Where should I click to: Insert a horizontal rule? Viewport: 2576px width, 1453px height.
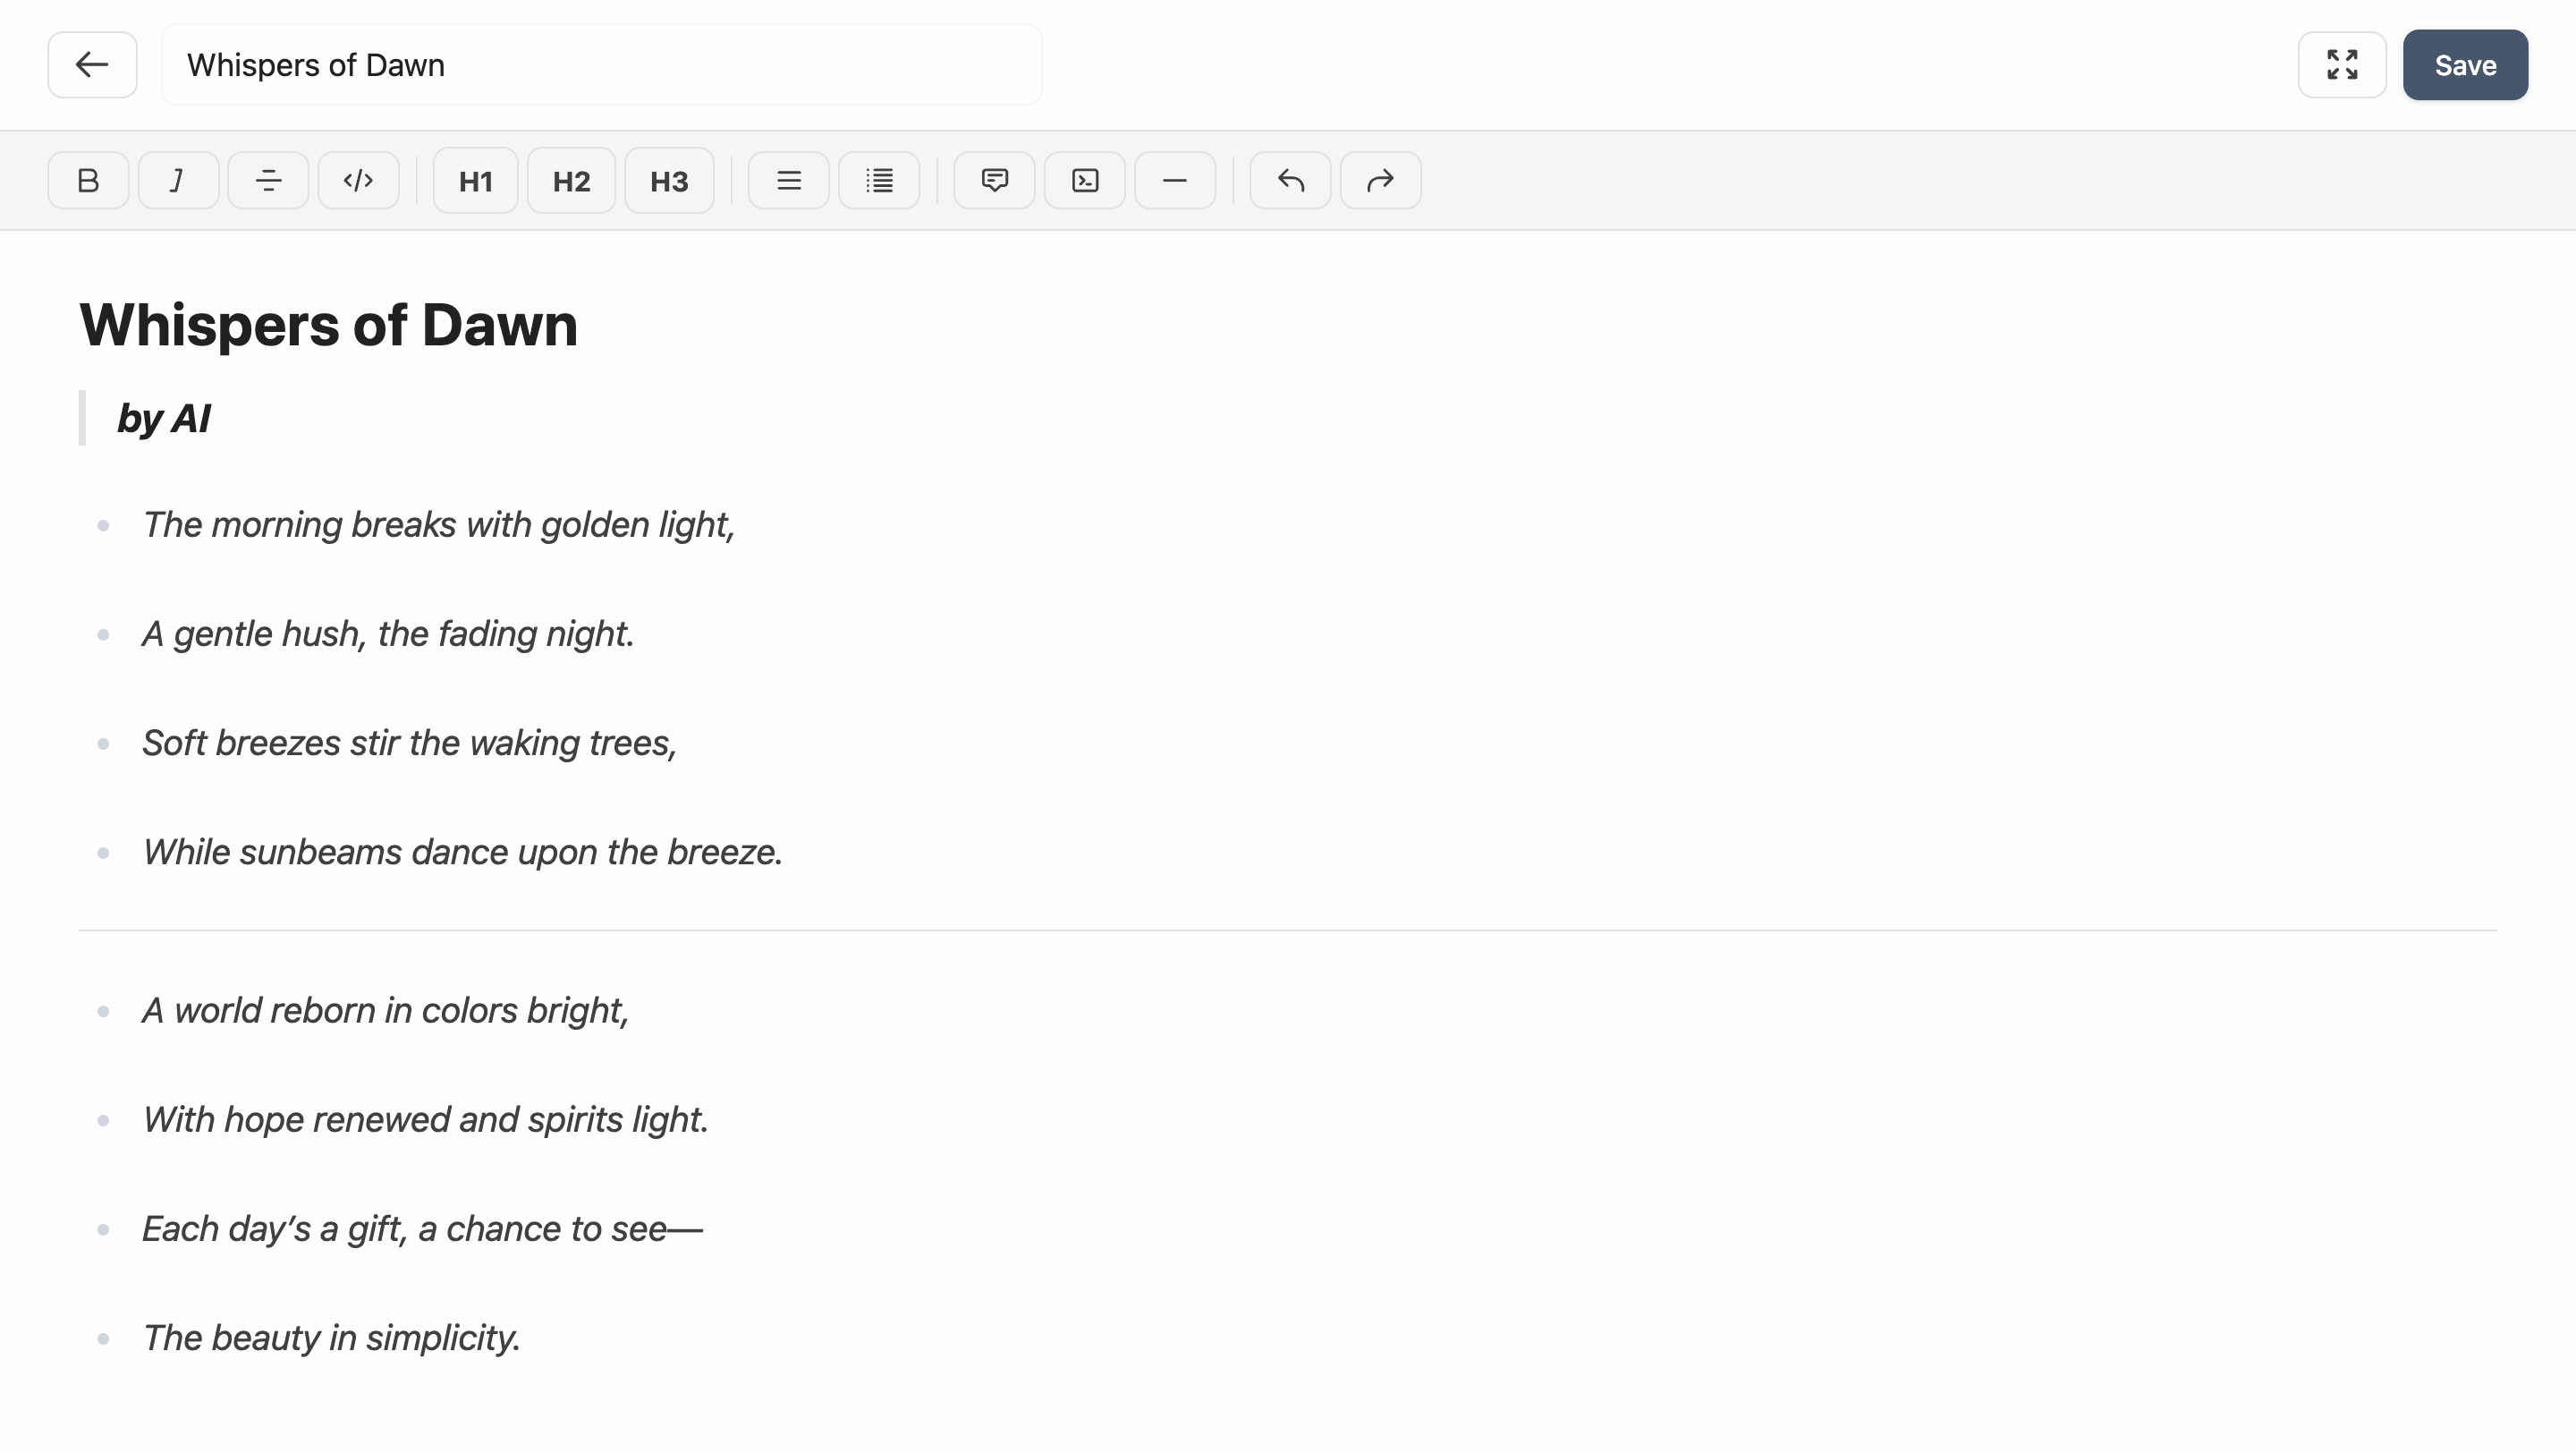[x=1174, y=180]
